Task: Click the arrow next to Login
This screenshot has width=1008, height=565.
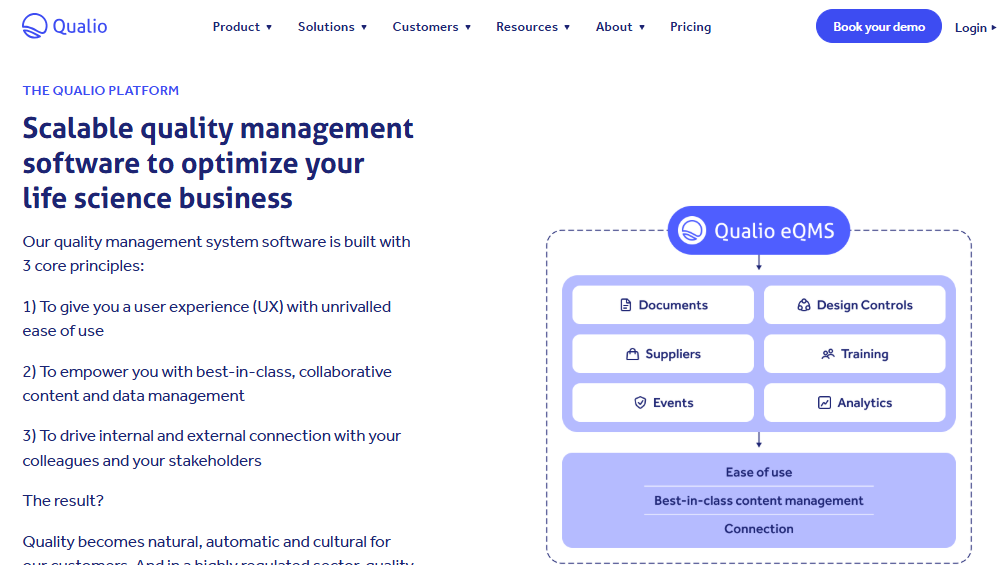Action: click(x=994, y=28)
